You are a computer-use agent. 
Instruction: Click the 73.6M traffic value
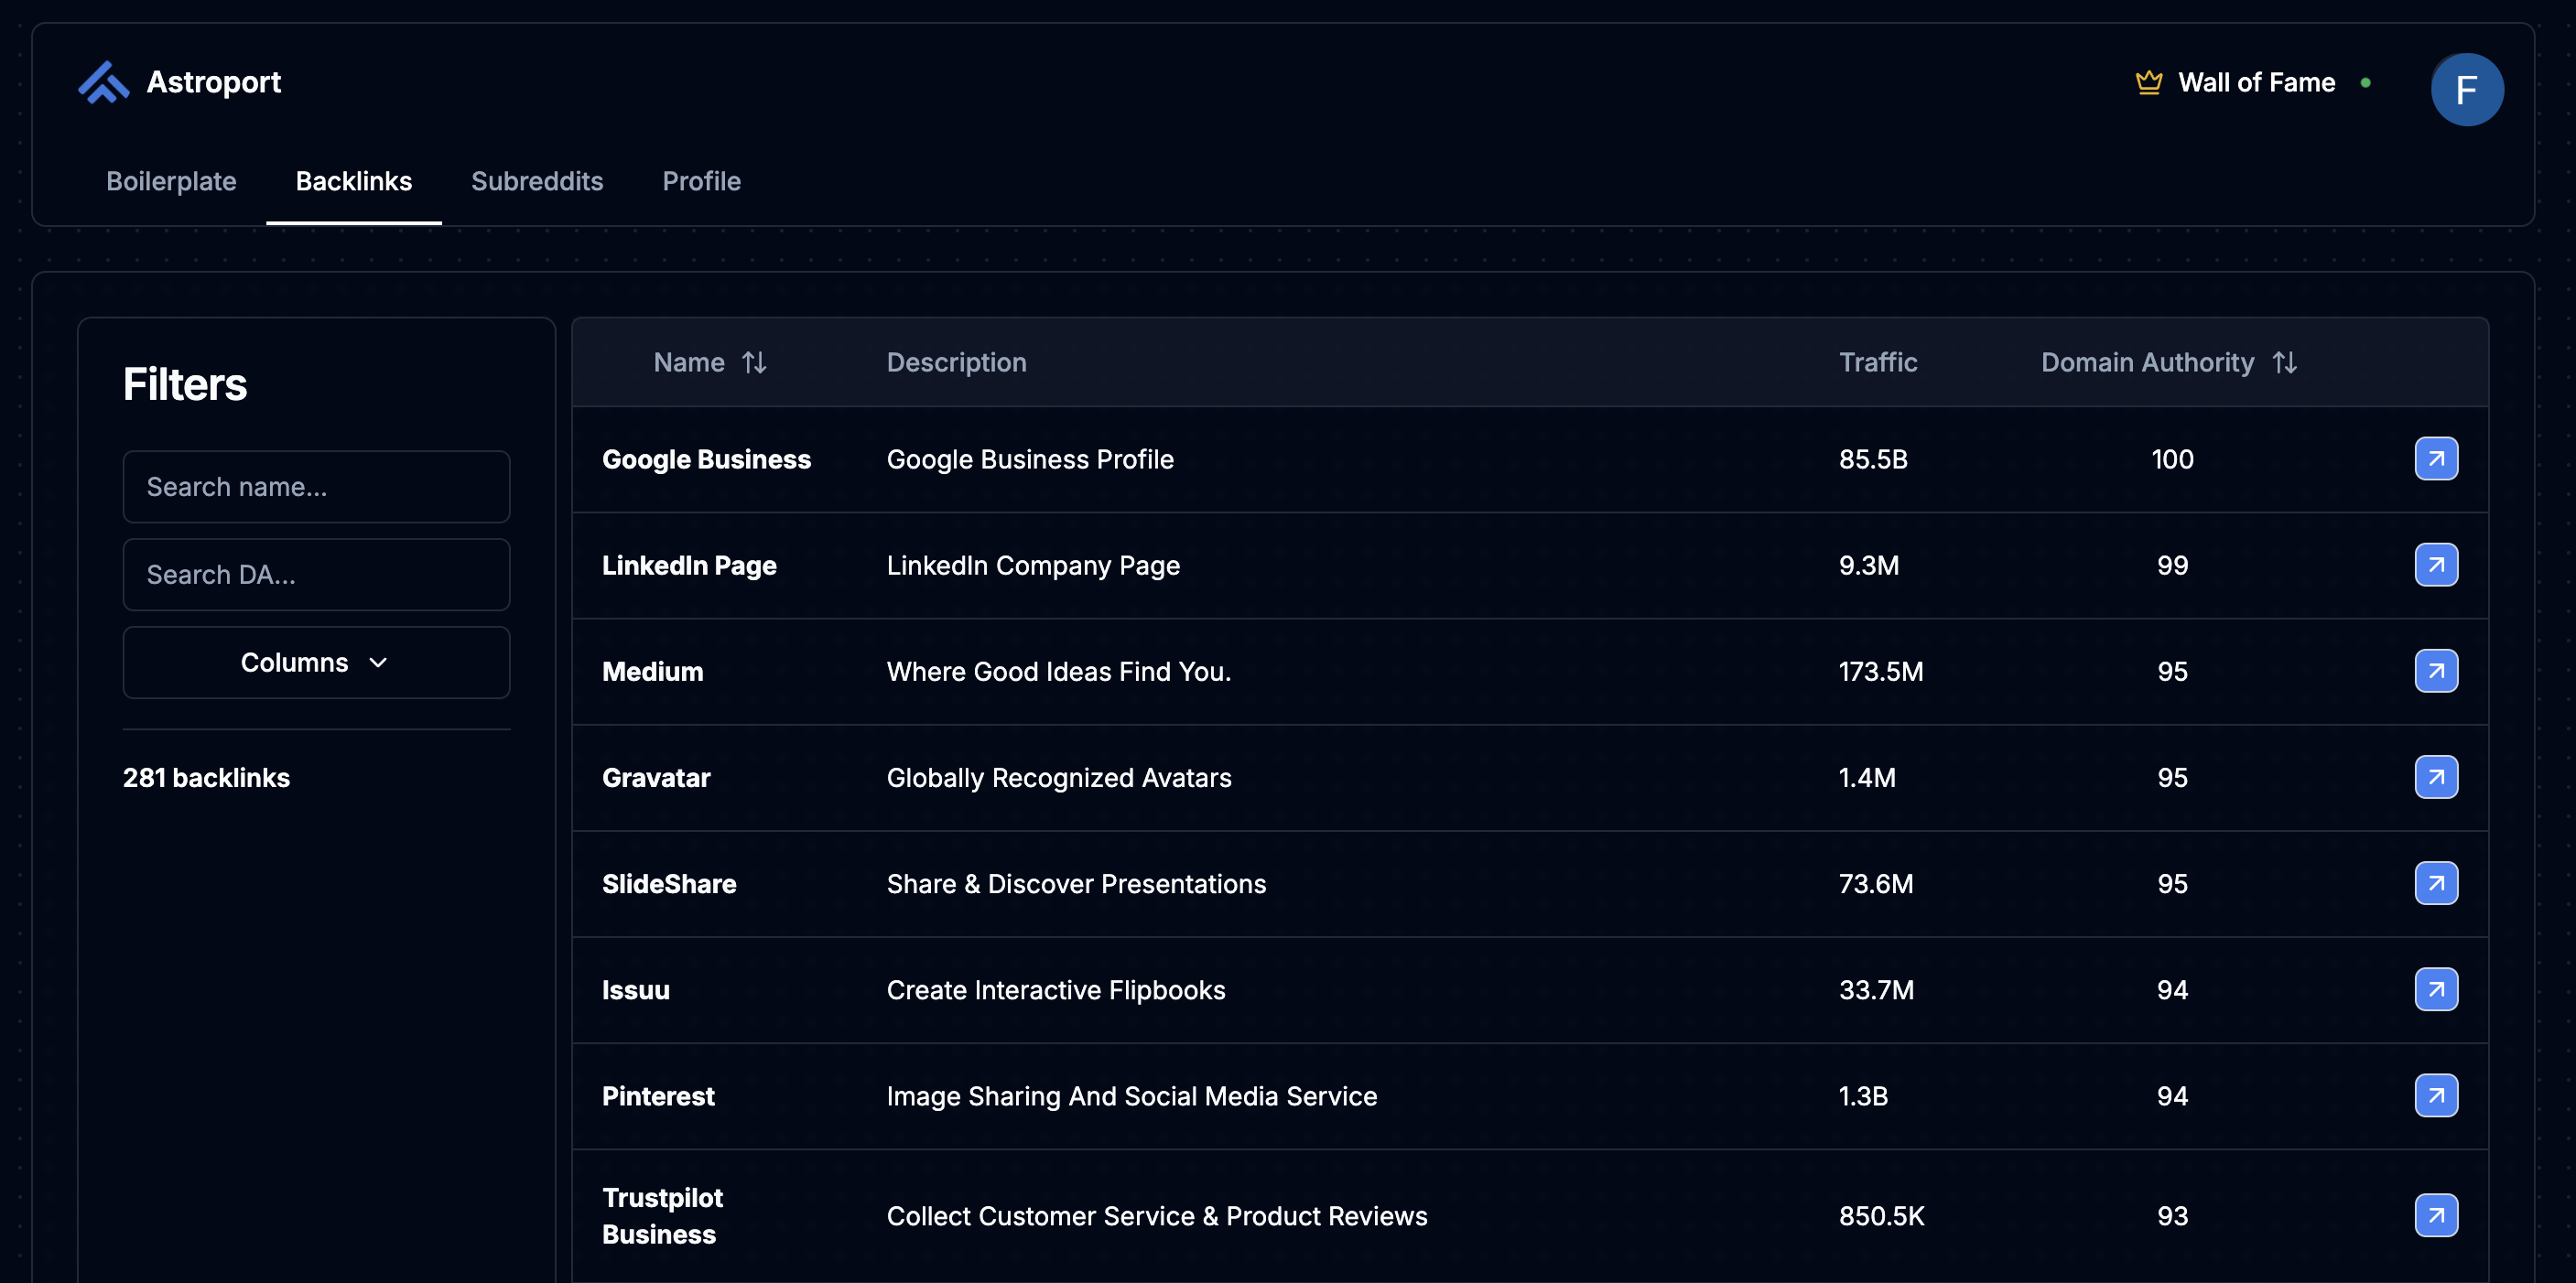(1876, 883)
